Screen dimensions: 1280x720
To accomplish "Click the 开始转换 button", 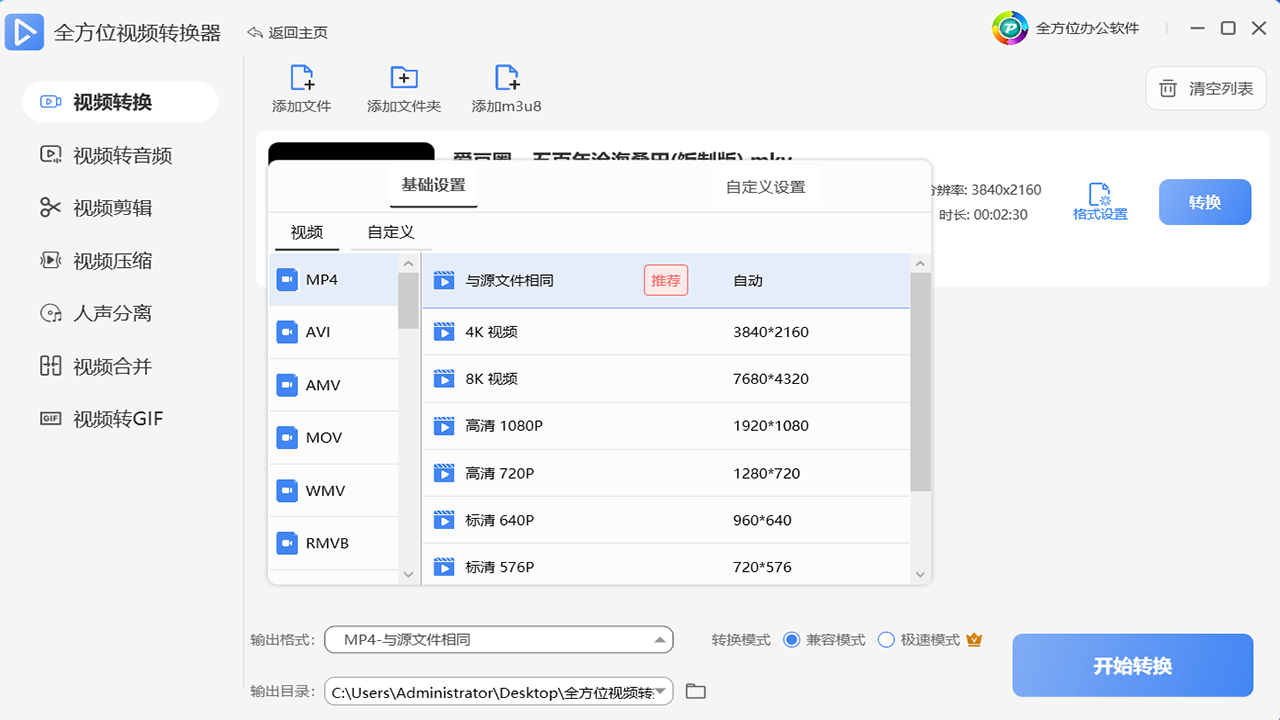I will (1132, 665).
